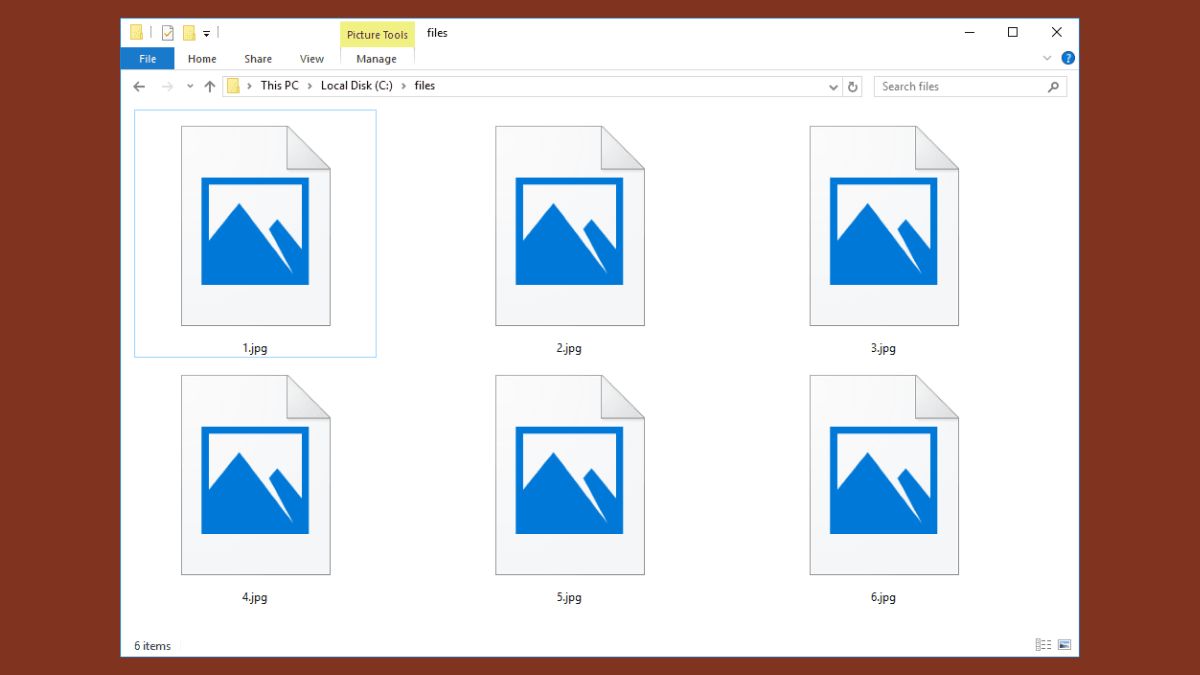Open the address bar history dropdown
The width and height of the screenshot is (1200, 675).
[x=833, y=86]
